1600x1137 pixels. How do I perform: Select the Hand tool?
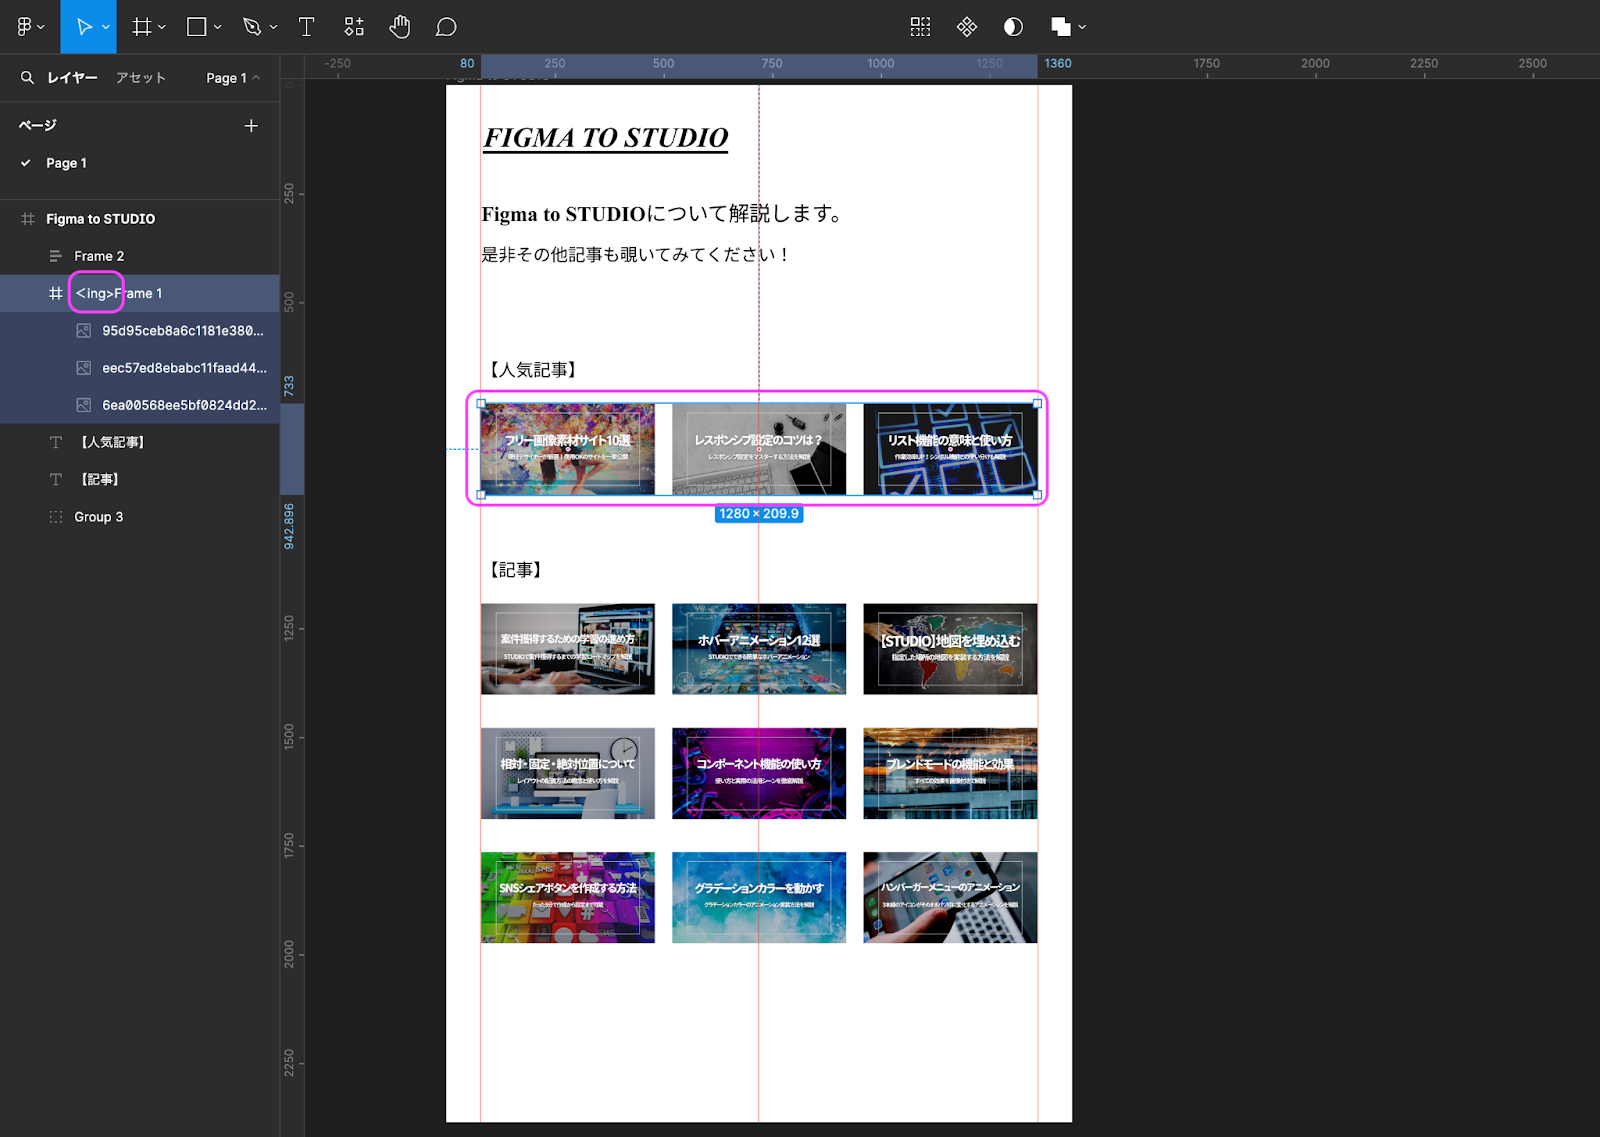(x=400, y=27)
